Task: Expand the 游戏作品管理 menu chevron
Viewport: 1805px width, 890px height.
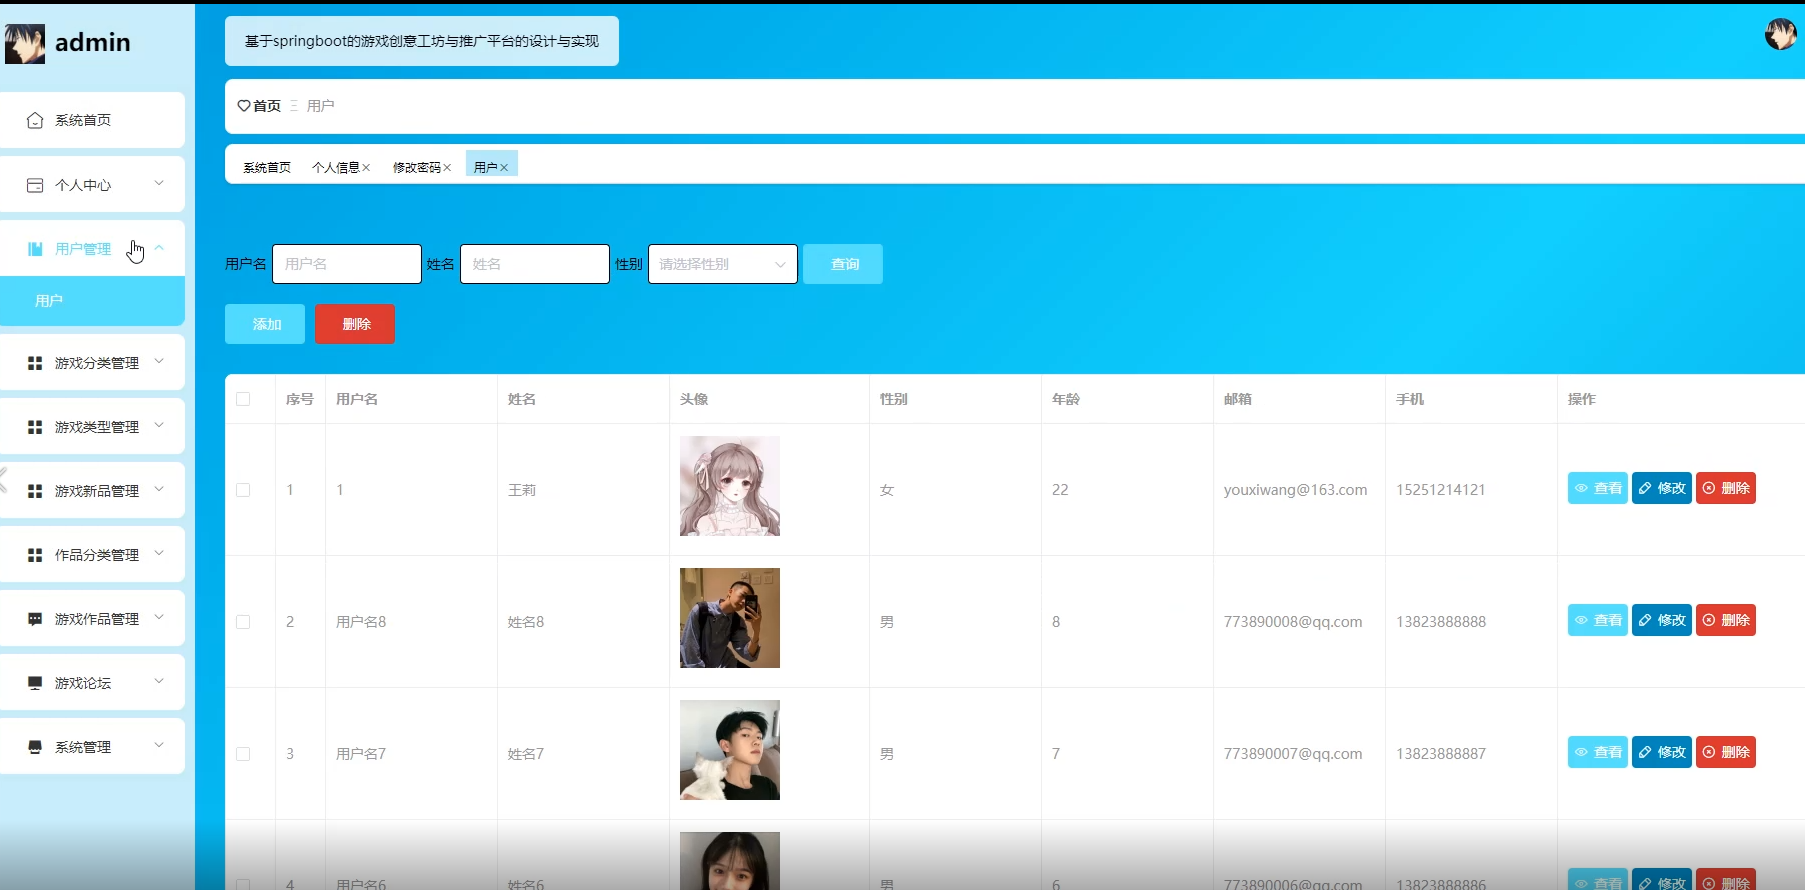Action: [x=159, y=618]
